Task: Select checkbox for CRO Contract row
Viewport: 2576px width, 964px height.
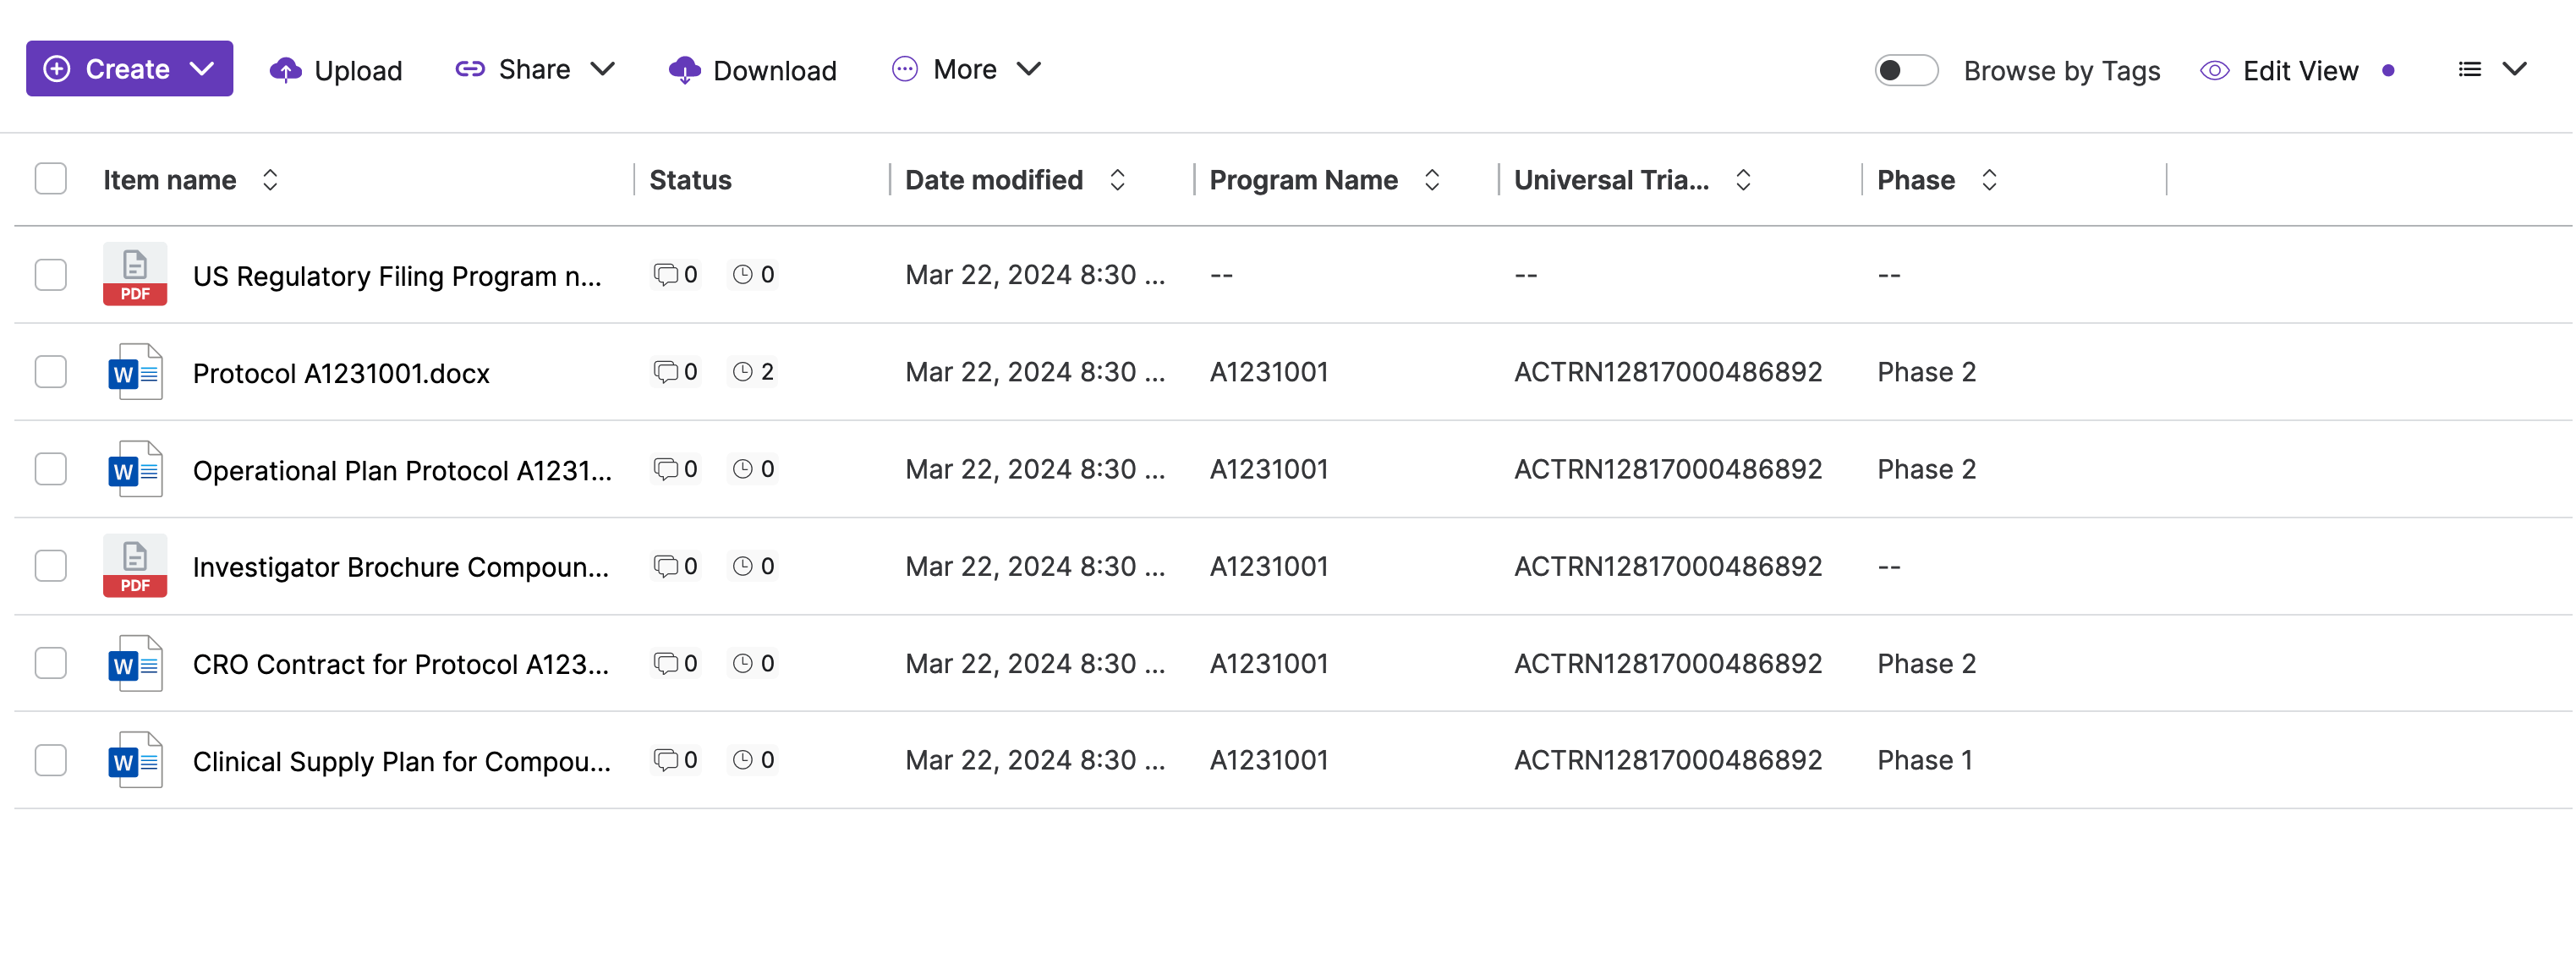Action: point(50,663)
